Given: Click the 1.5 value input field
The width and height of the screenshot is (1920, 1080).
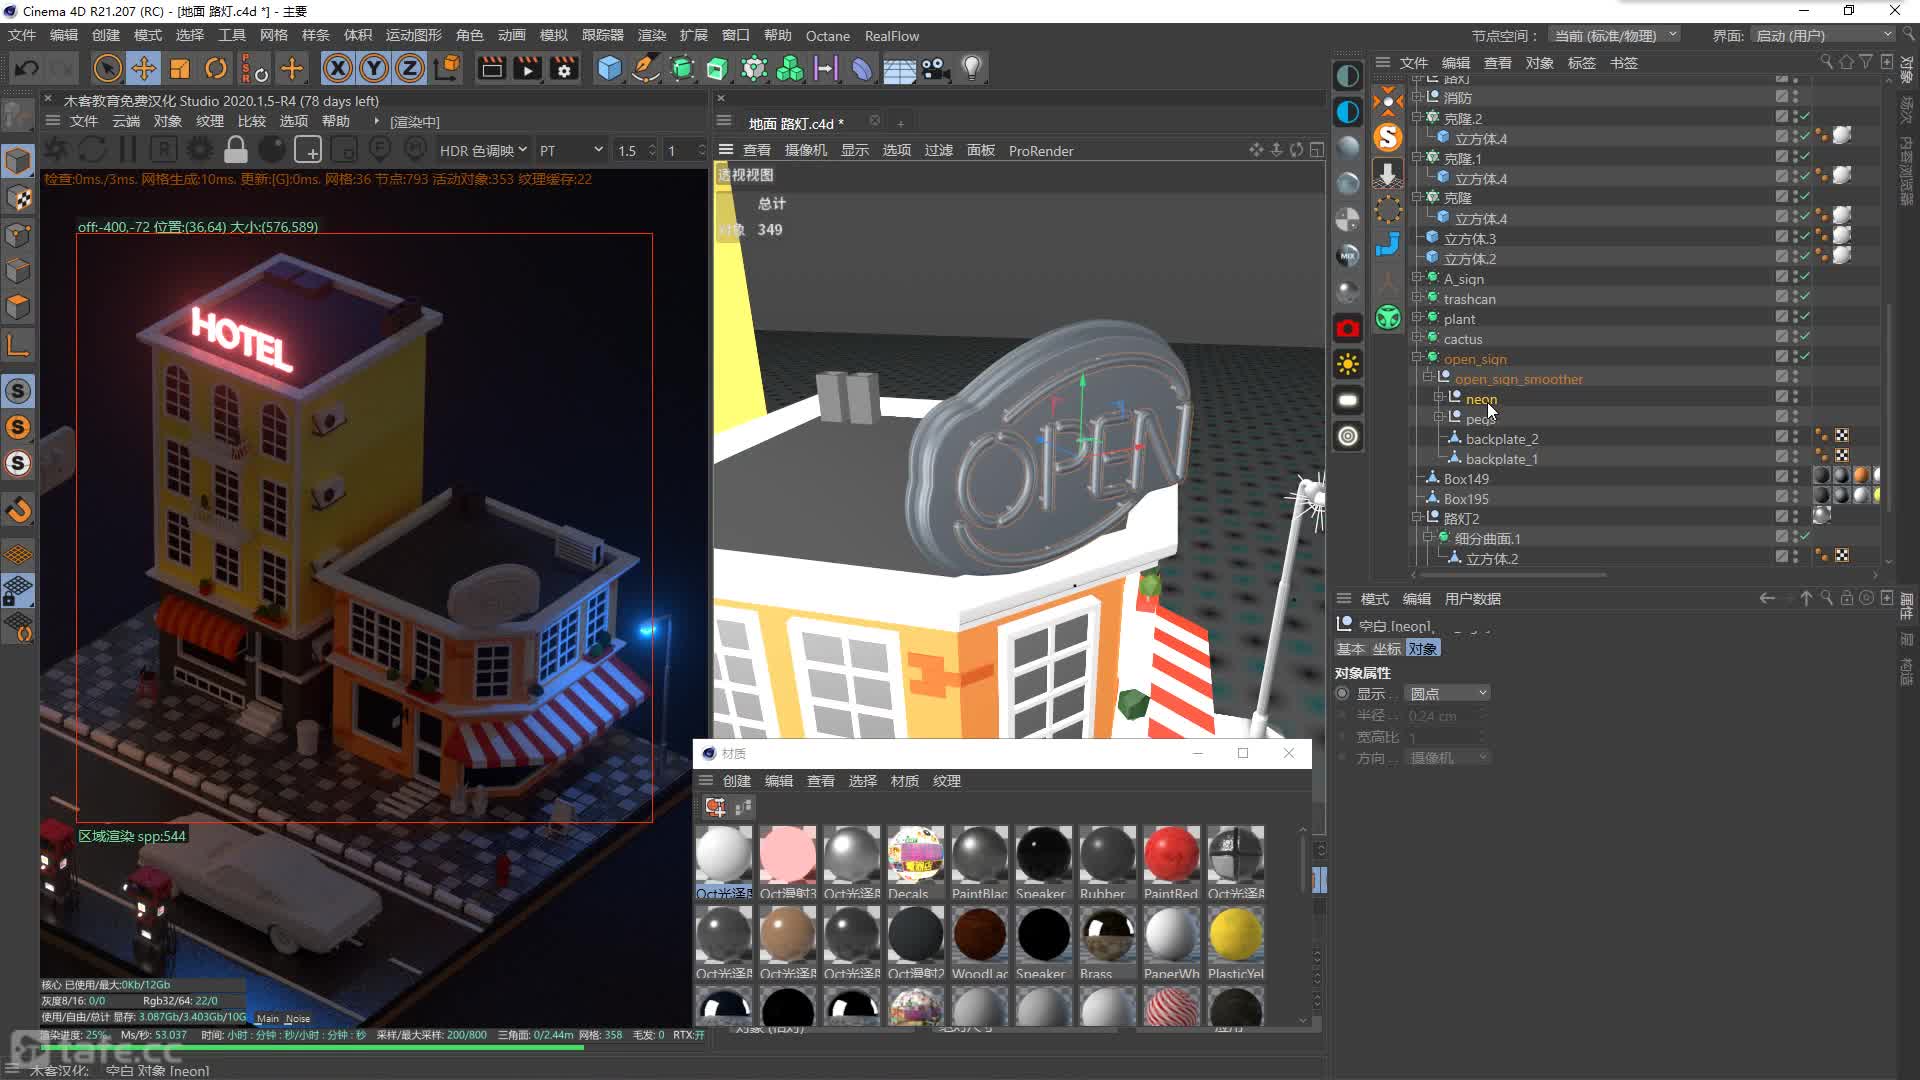Looking at the screenshot, I should [x=634, y=150].
